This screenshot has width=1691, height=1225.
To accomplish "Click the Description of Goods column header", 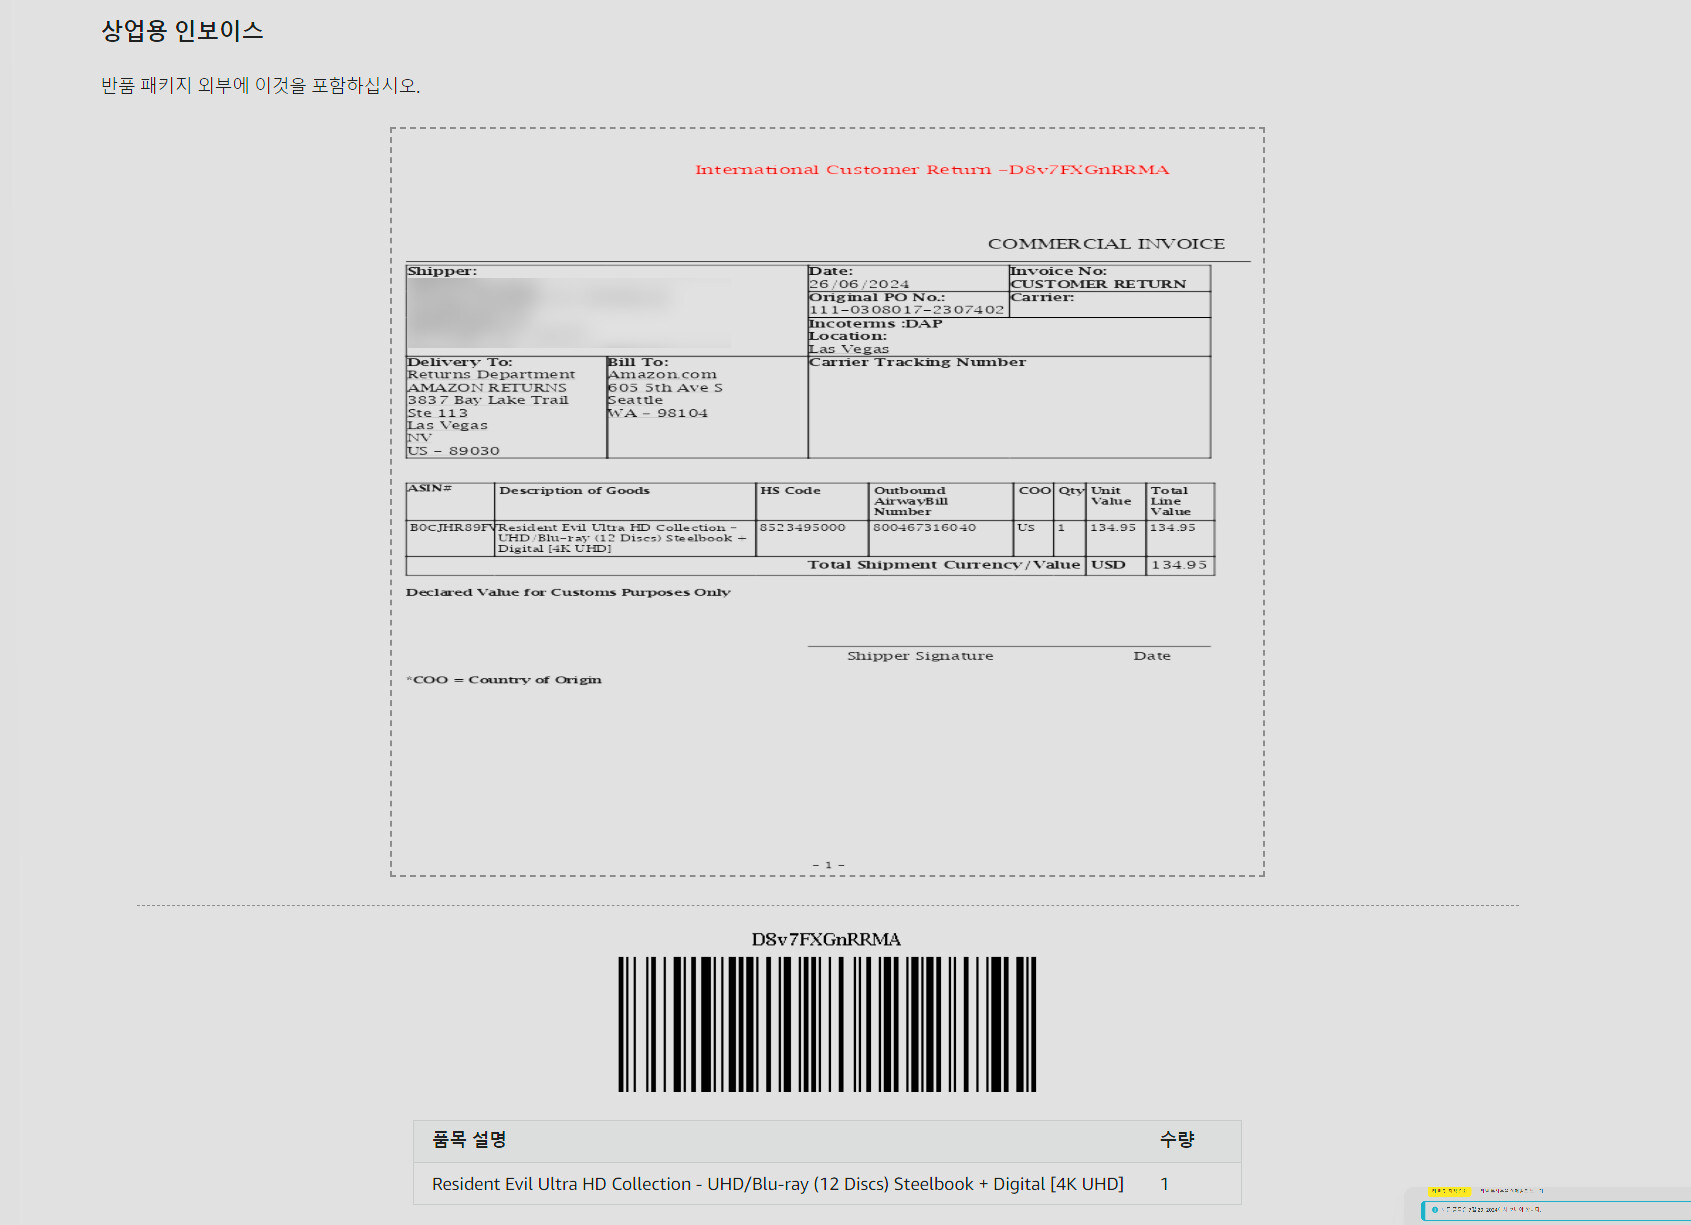I will coord(574,490).
